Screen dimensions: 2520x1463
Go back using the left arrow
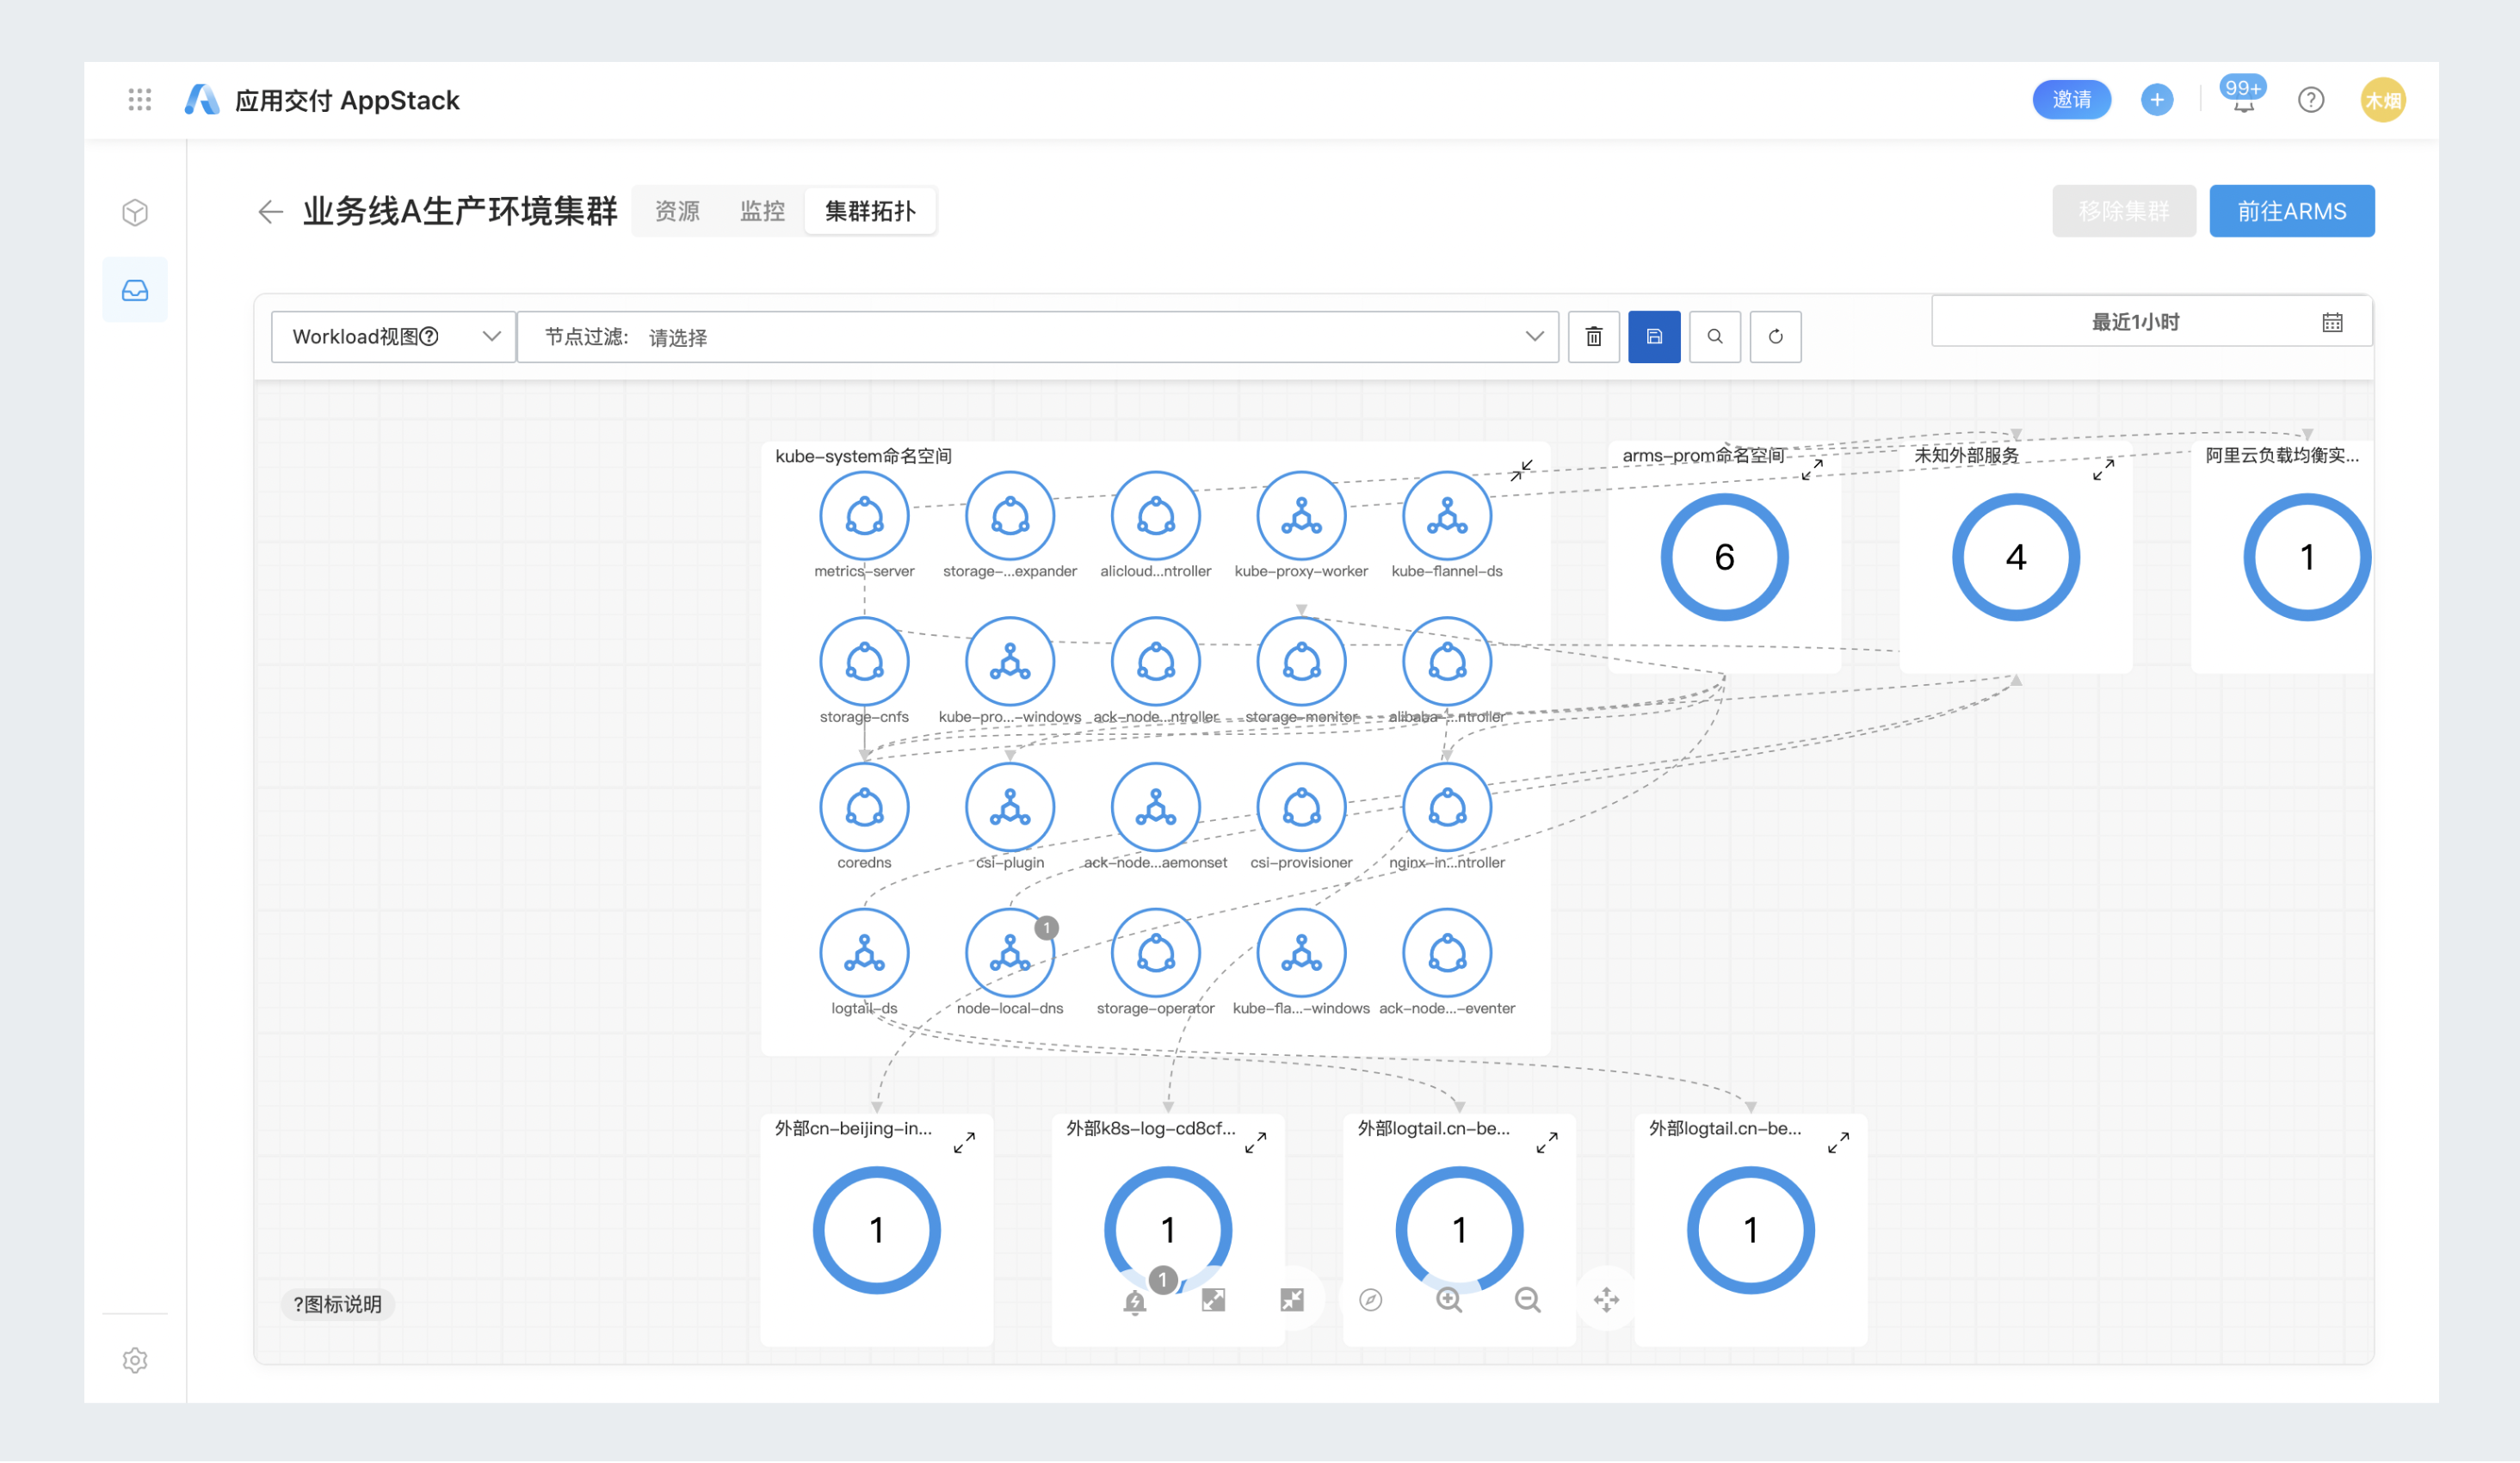[270, 212]
